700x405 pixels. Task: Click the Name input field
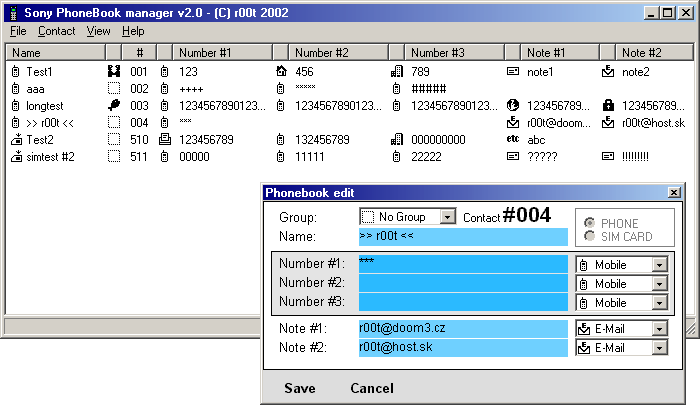[x=463, y=237]
